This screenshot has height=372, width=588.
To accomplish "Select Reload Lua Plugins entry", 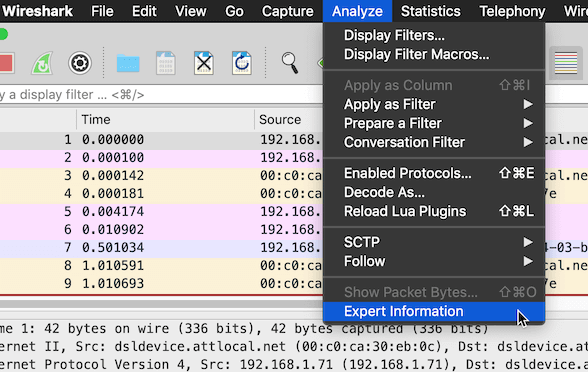I will tap(434, 212).
